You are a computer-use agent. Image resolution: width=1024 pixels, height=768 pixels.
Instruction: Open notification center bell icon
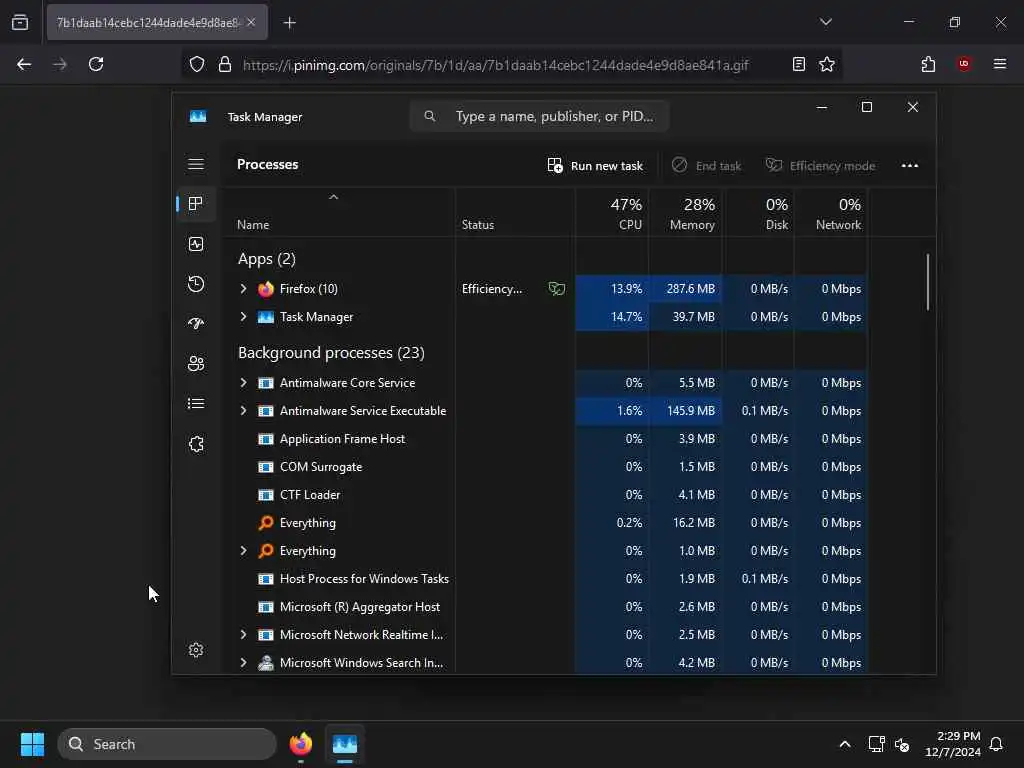click(997, 744)
